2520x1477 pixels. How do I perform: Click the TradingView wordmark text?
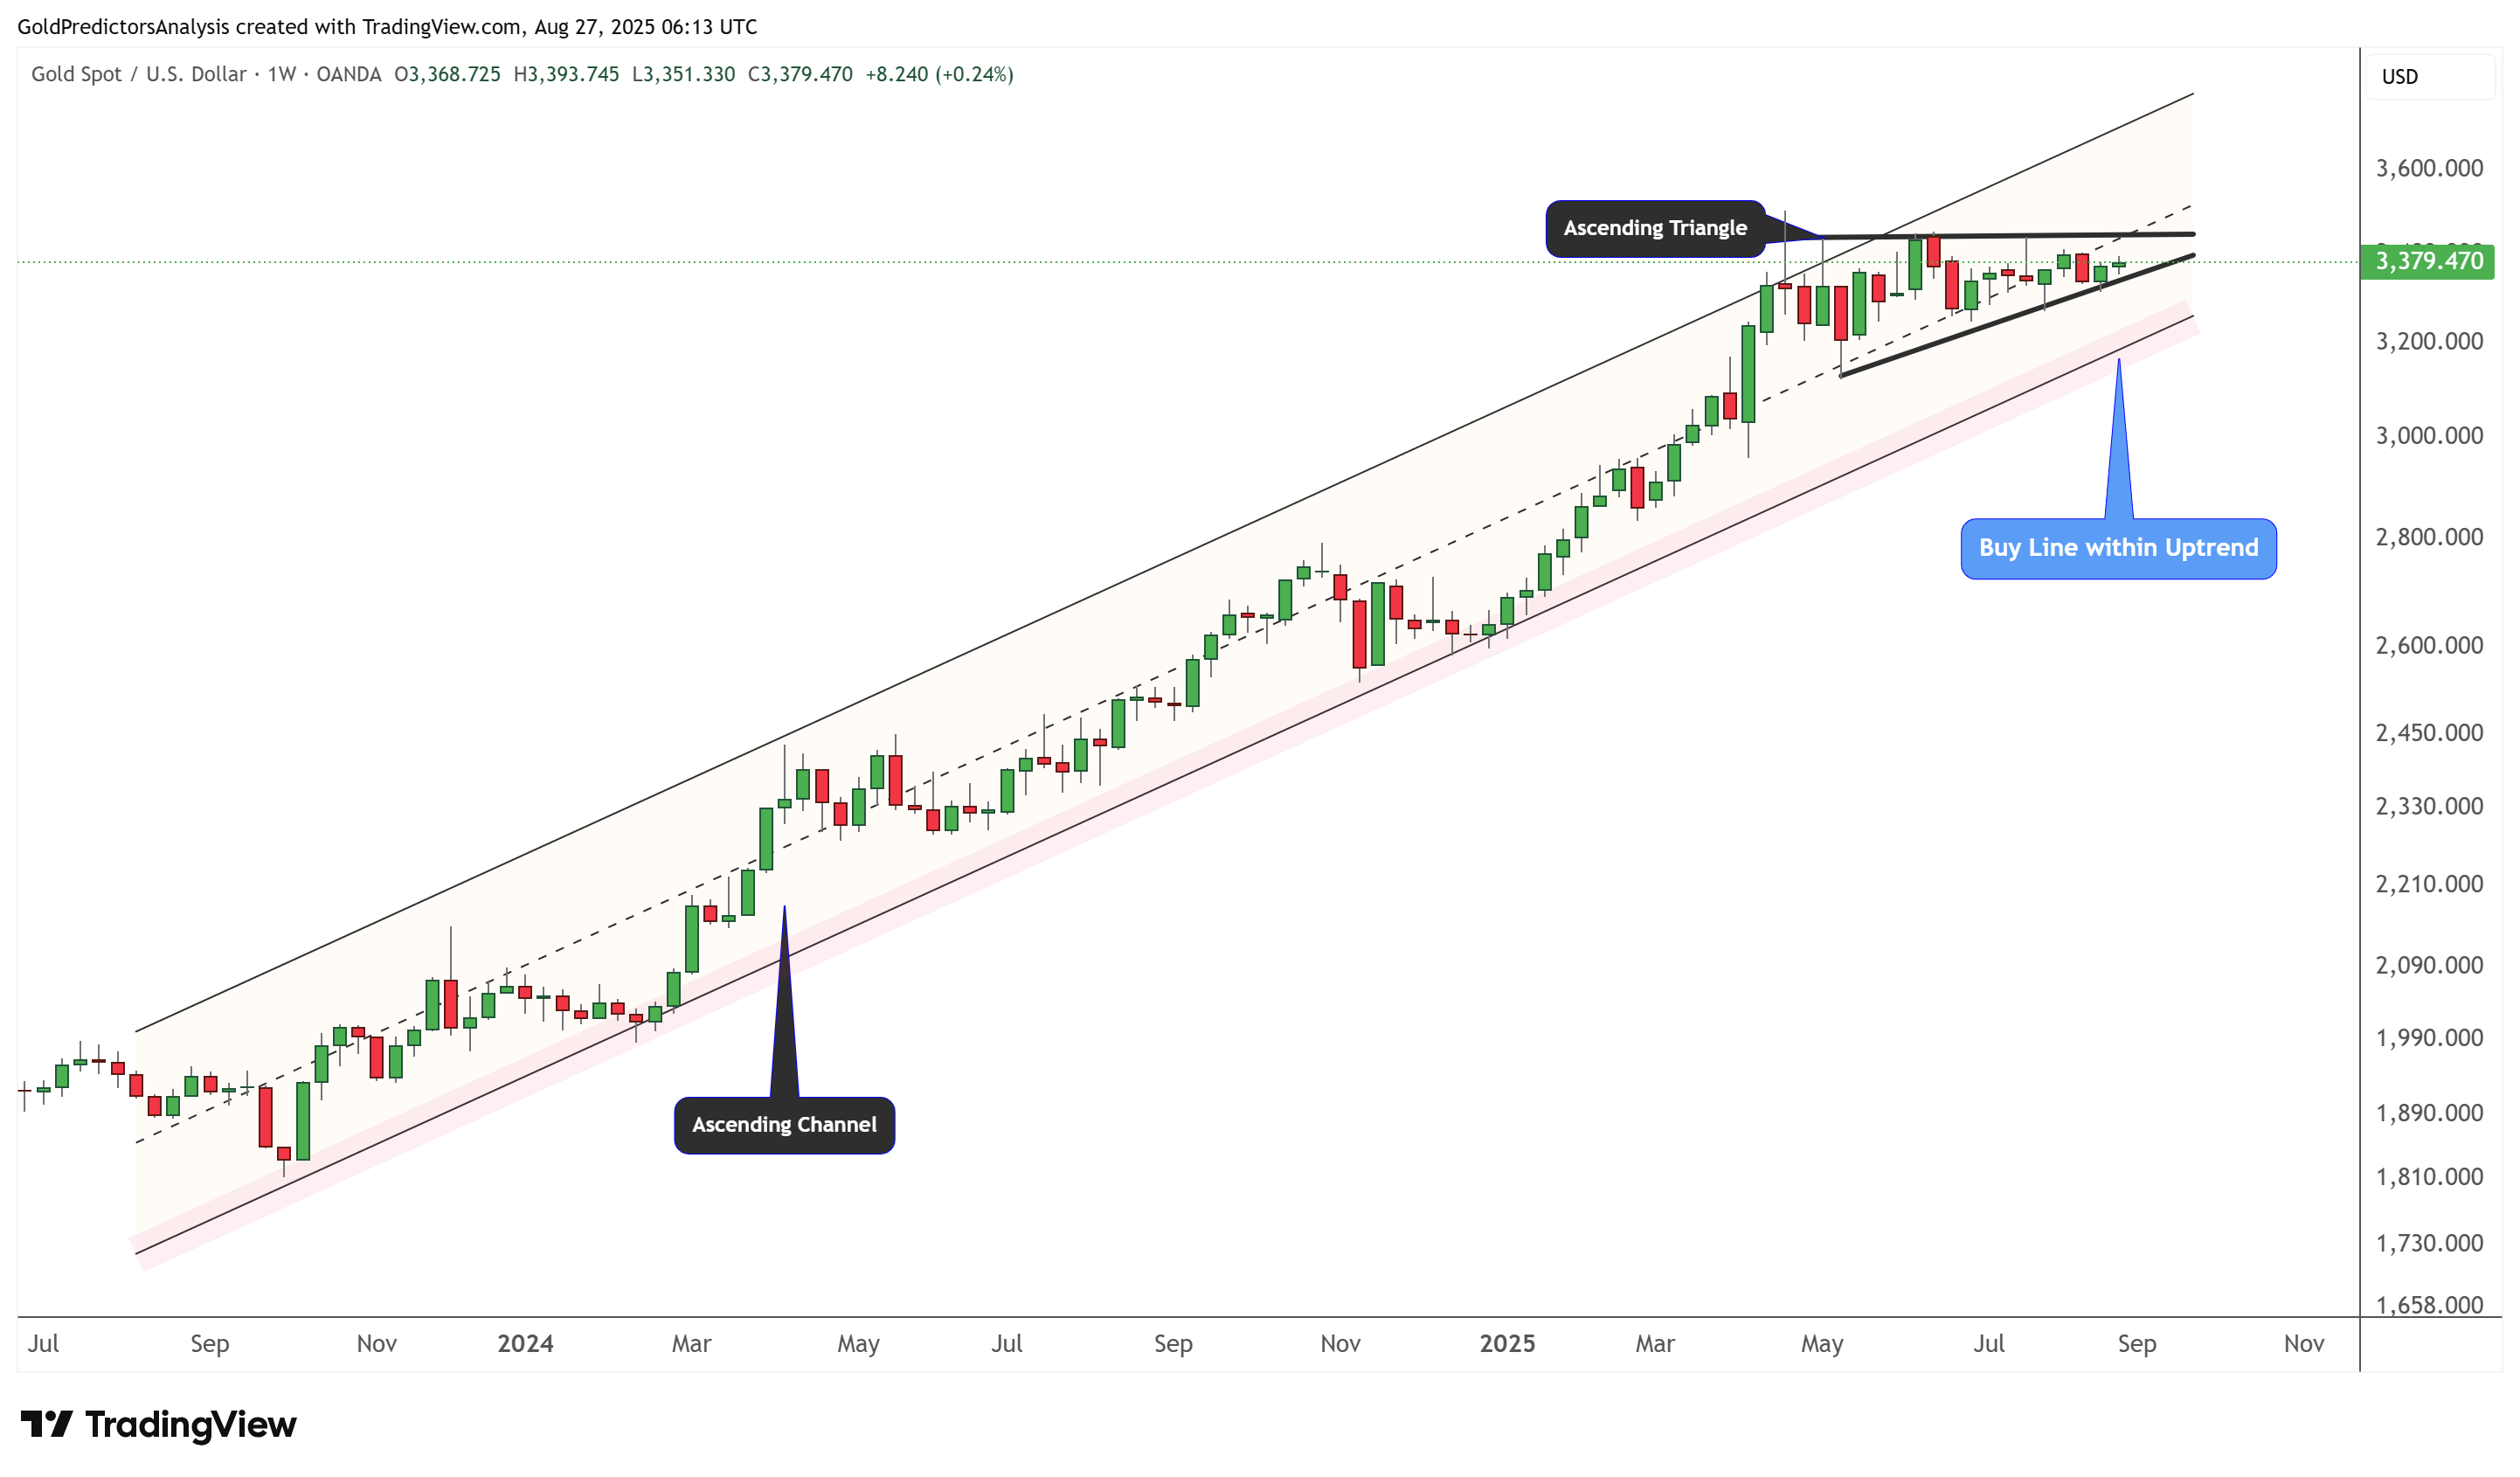(x=190, y=1424)
